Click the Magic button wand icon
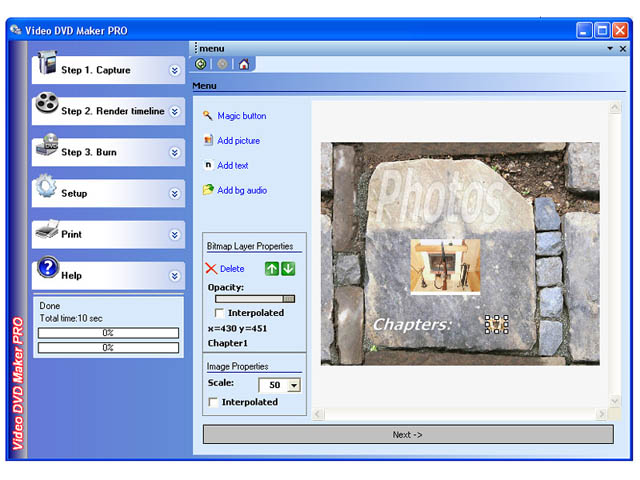Screen dimensions: 640x480 208,116
